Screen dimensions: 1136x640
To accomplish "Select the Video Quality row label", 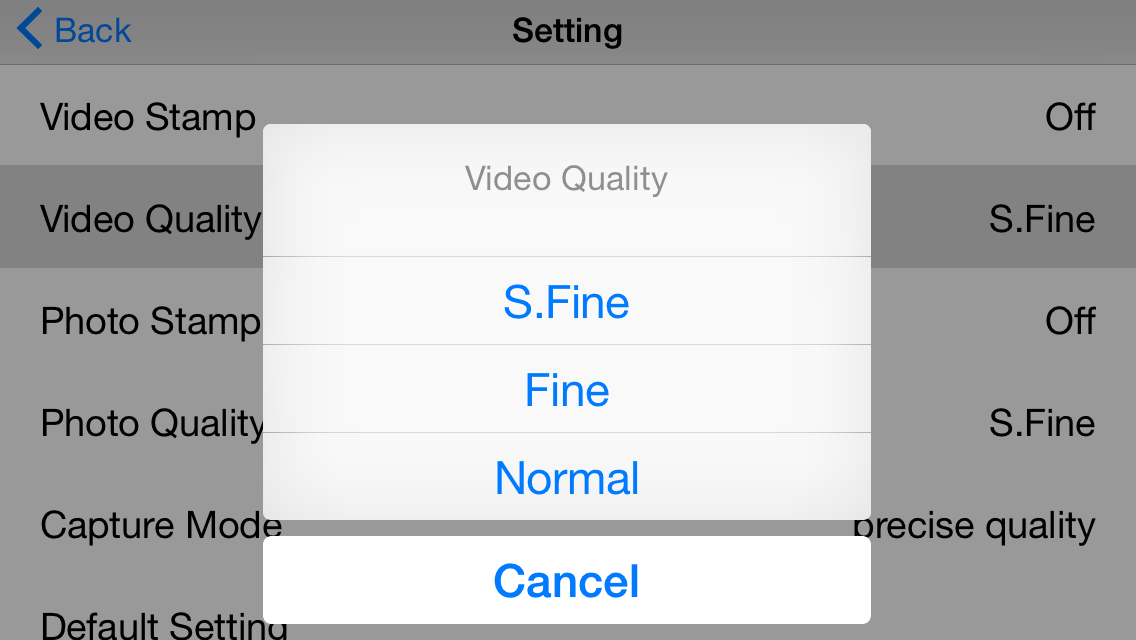I will pyautogui.click(x=151, y=219).
